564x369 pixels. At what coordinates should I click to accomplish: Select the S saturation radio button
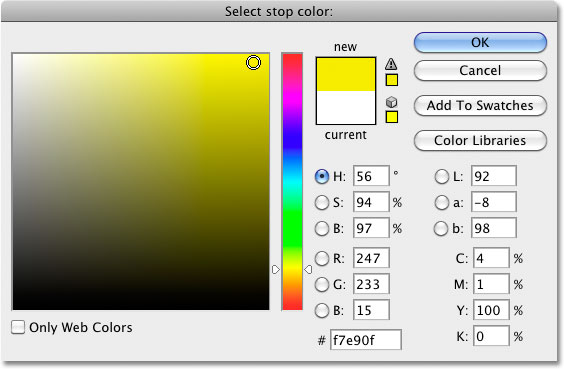(322, 202)
